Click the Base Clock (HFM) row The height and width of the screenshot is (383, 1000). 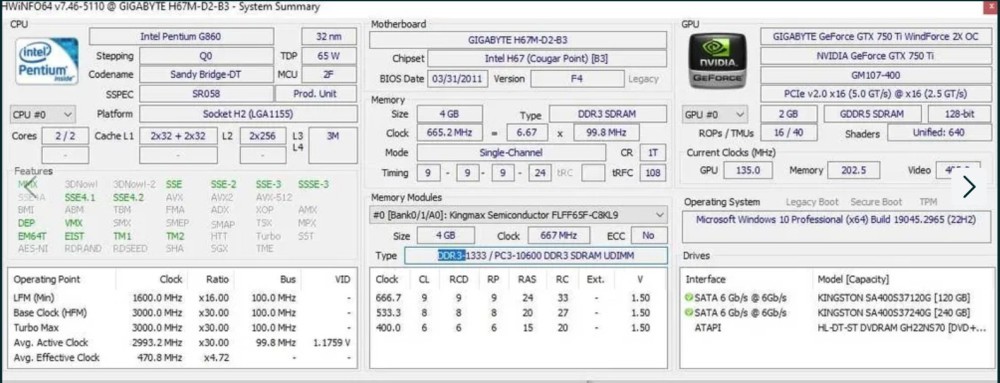(x=182, y=313)
